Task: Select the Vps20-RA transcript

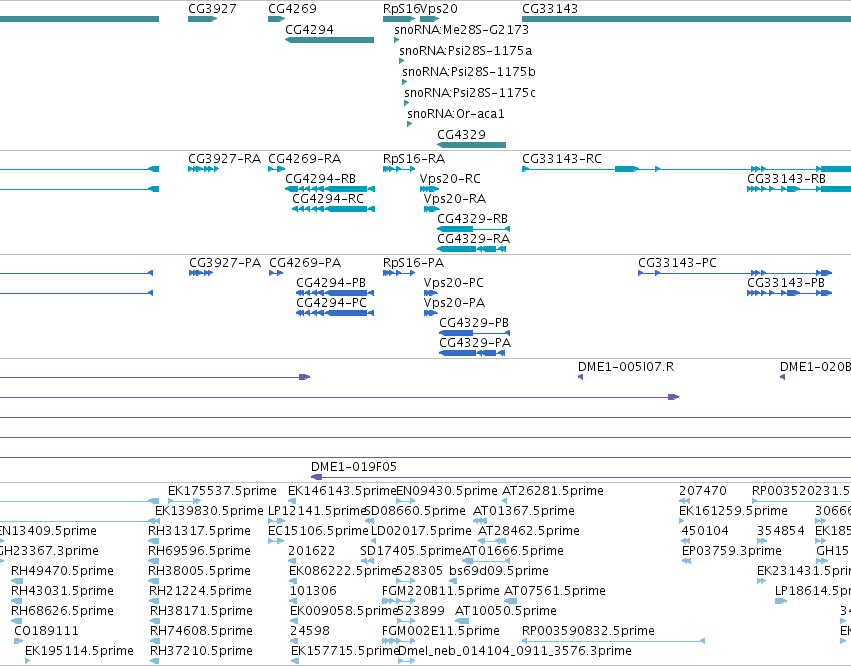Action: [431, 209]
